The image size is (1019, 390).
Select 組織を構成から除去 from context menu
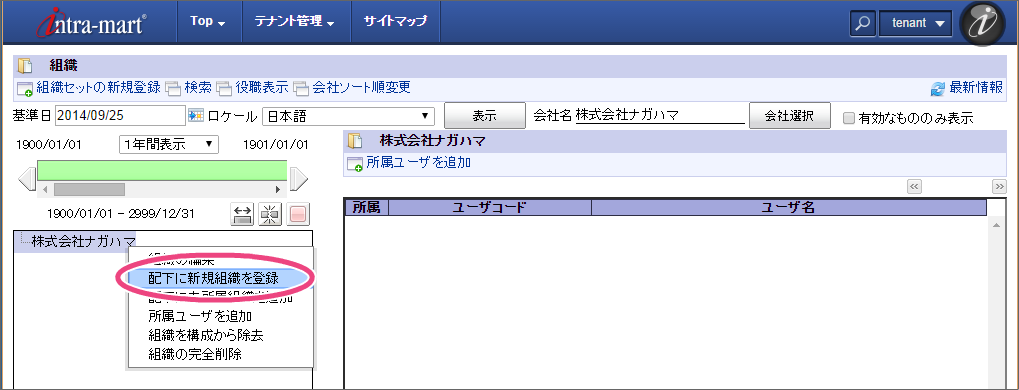205,335
